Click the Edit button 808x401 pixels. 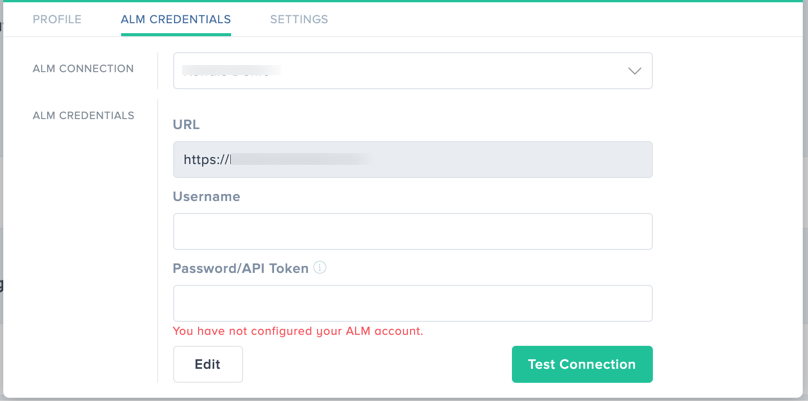pos(208,364)
